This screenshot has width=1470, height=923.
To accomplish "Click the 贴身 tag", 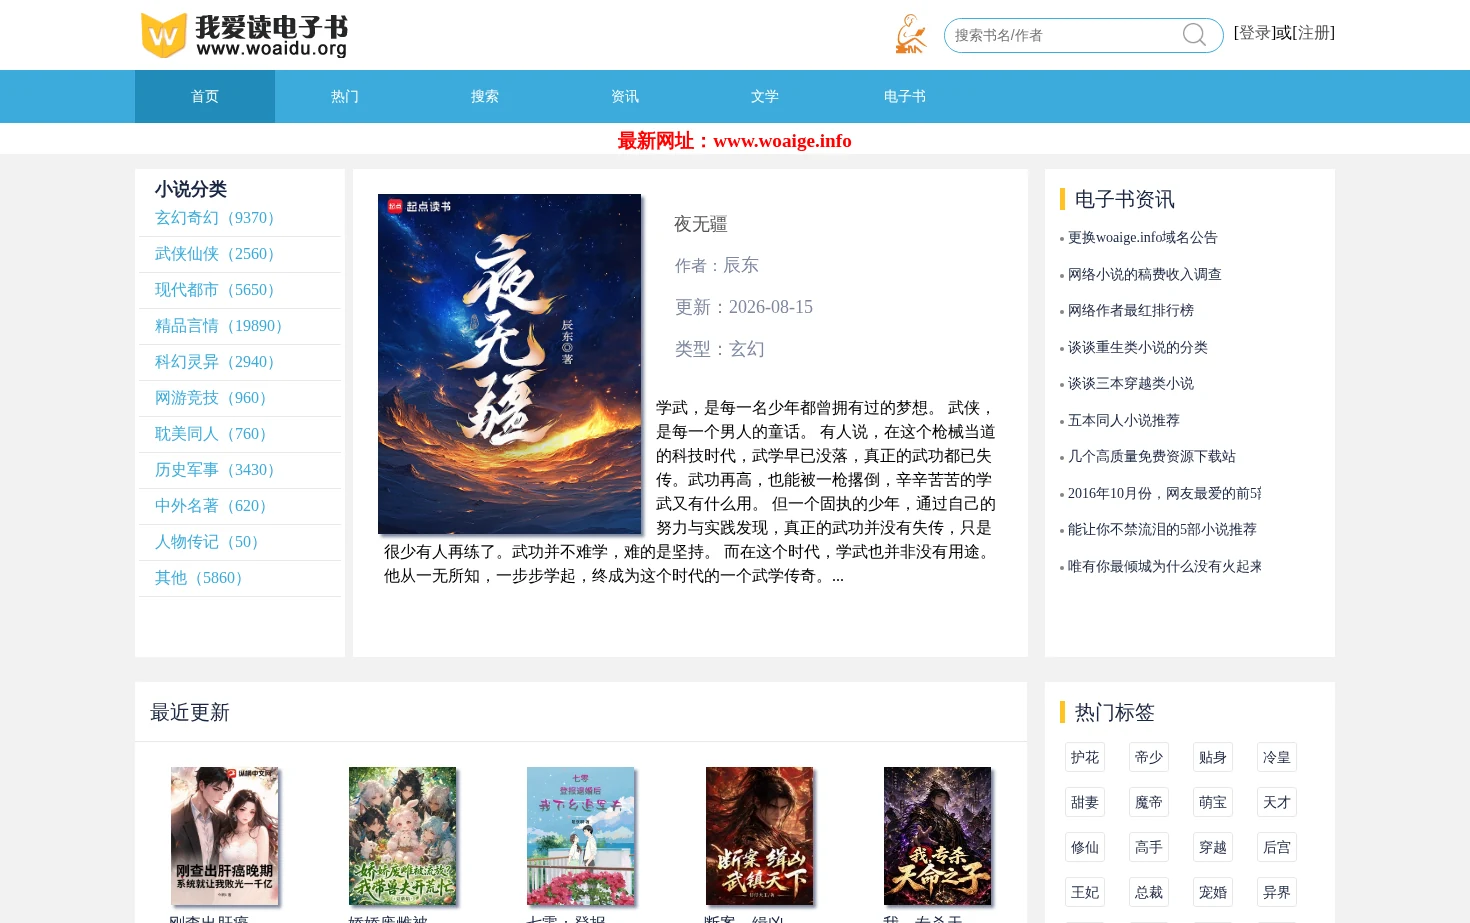I will point(1213,757).
